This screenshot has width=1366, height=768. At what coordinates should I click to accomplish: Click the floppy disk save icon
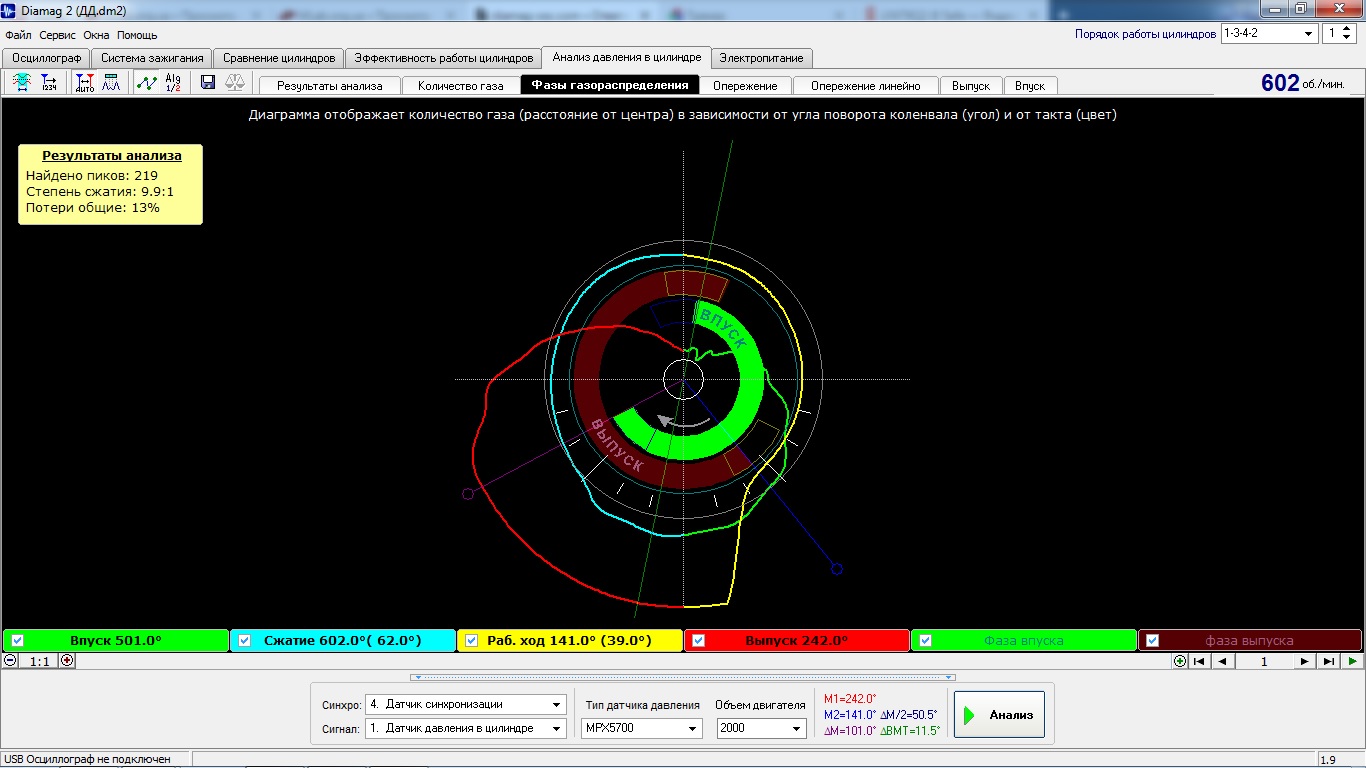[x=208, y=83]
